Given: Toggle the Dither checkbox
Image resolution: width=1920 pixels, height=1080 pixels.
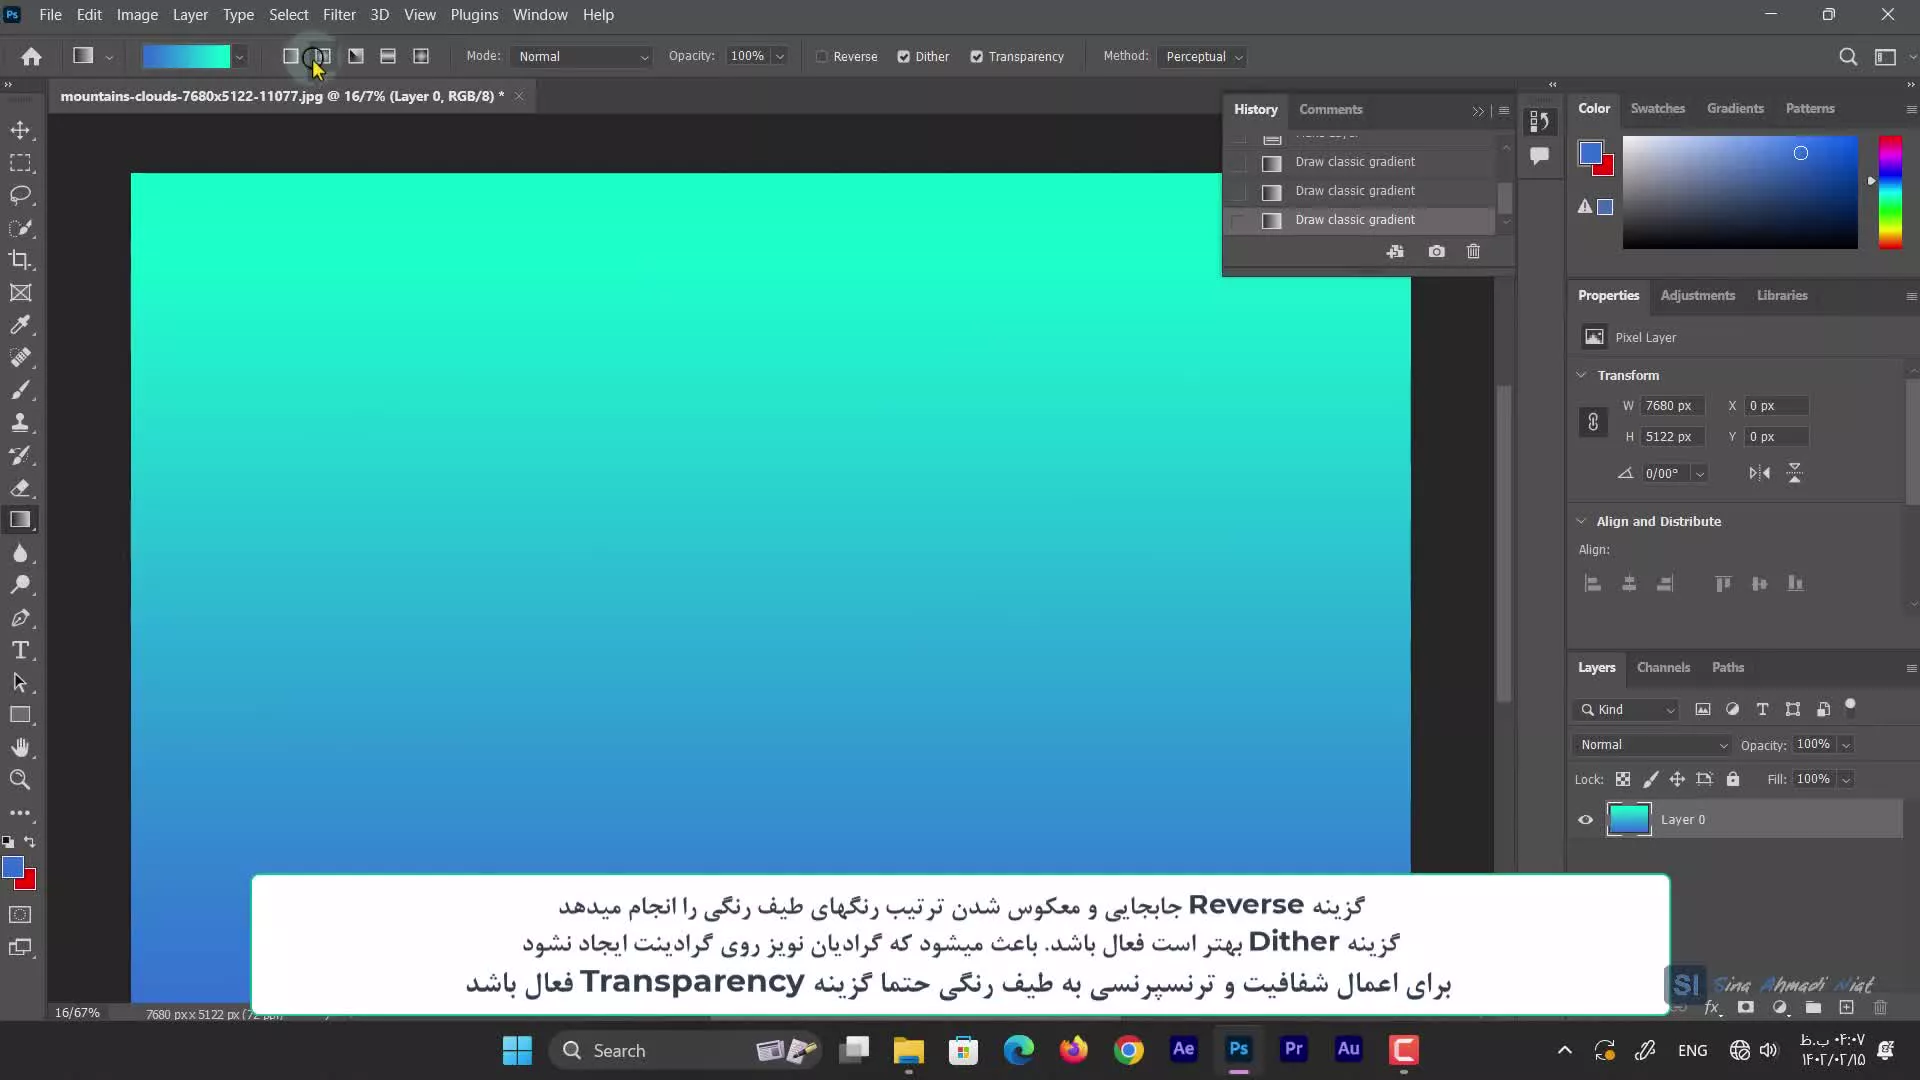Looking at the screenshot, I should [x=905, y=55].
